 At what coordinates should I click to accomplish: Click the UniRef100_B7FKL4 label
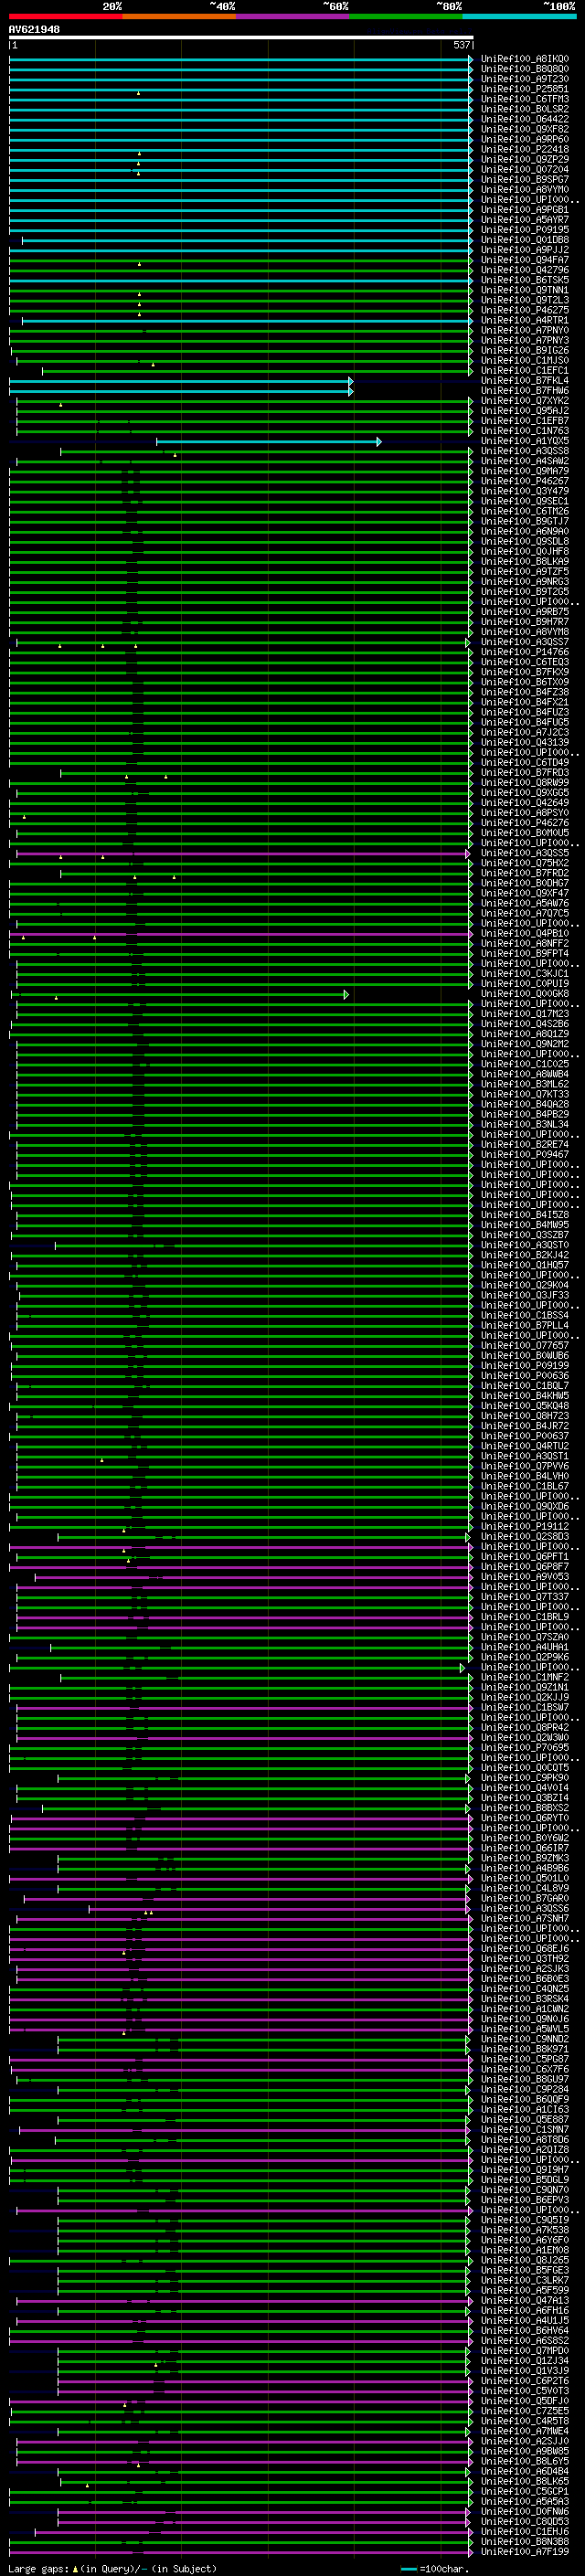point(525,381)
